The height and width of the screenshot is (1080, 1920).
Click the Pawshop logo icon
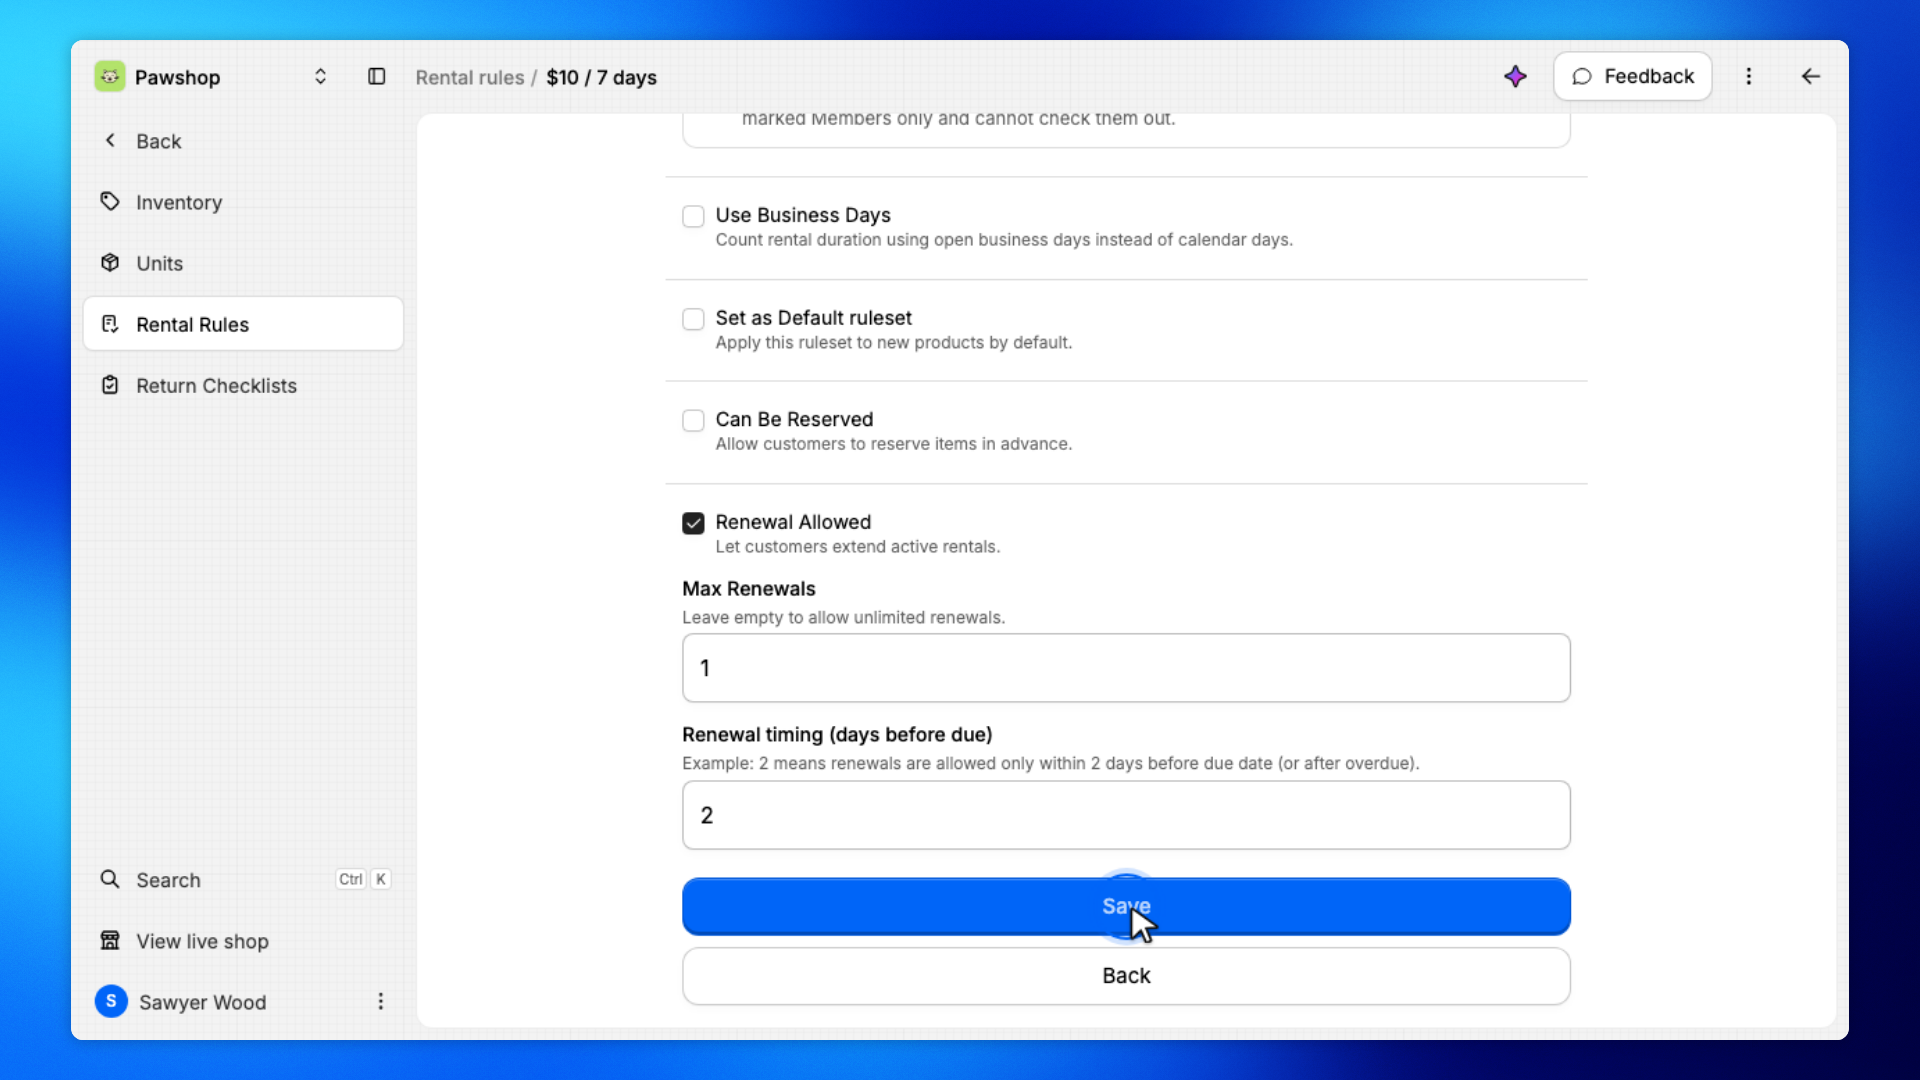110,77
